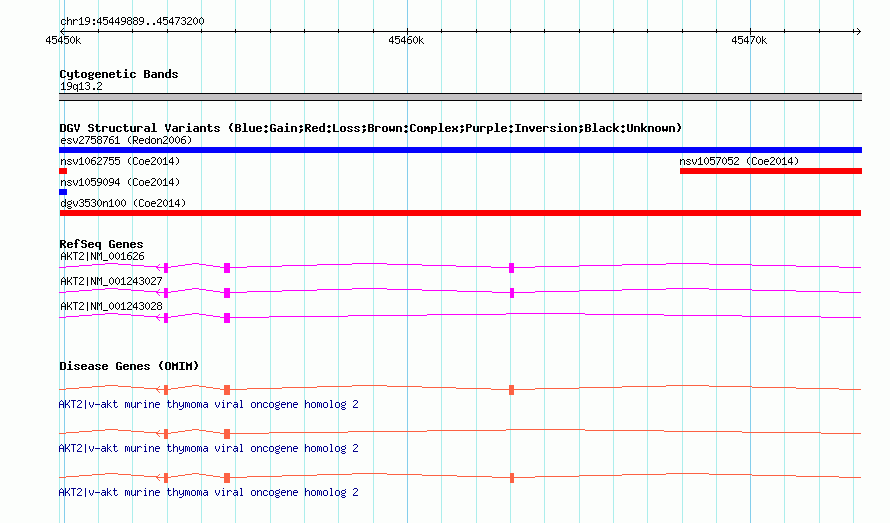Open the 19q13.2 band label
Screen dimensions: 890x523
coord(81,86)
